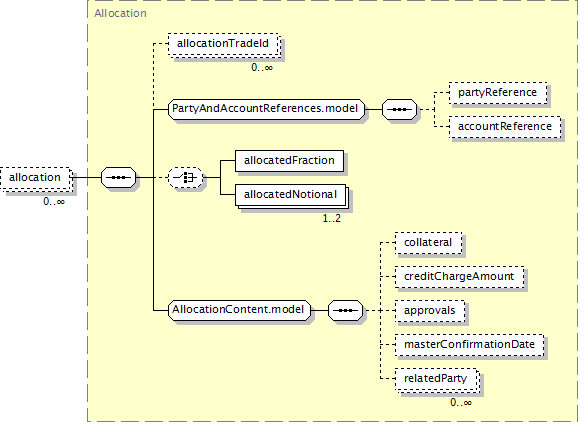Open the PartyAndAccountReferences.model group

point(267,109)
